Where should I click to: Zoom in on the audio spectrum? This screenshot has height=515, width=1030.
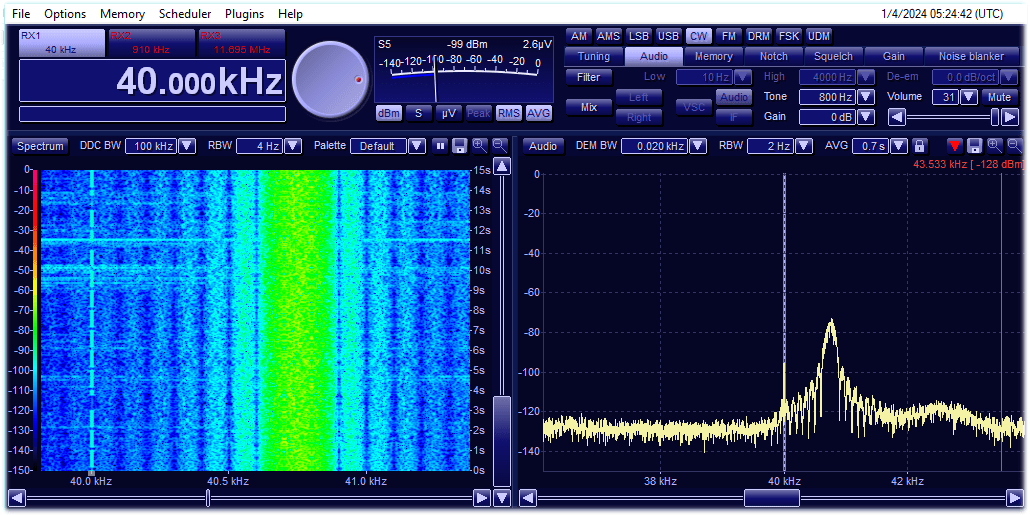click(995, 146)
